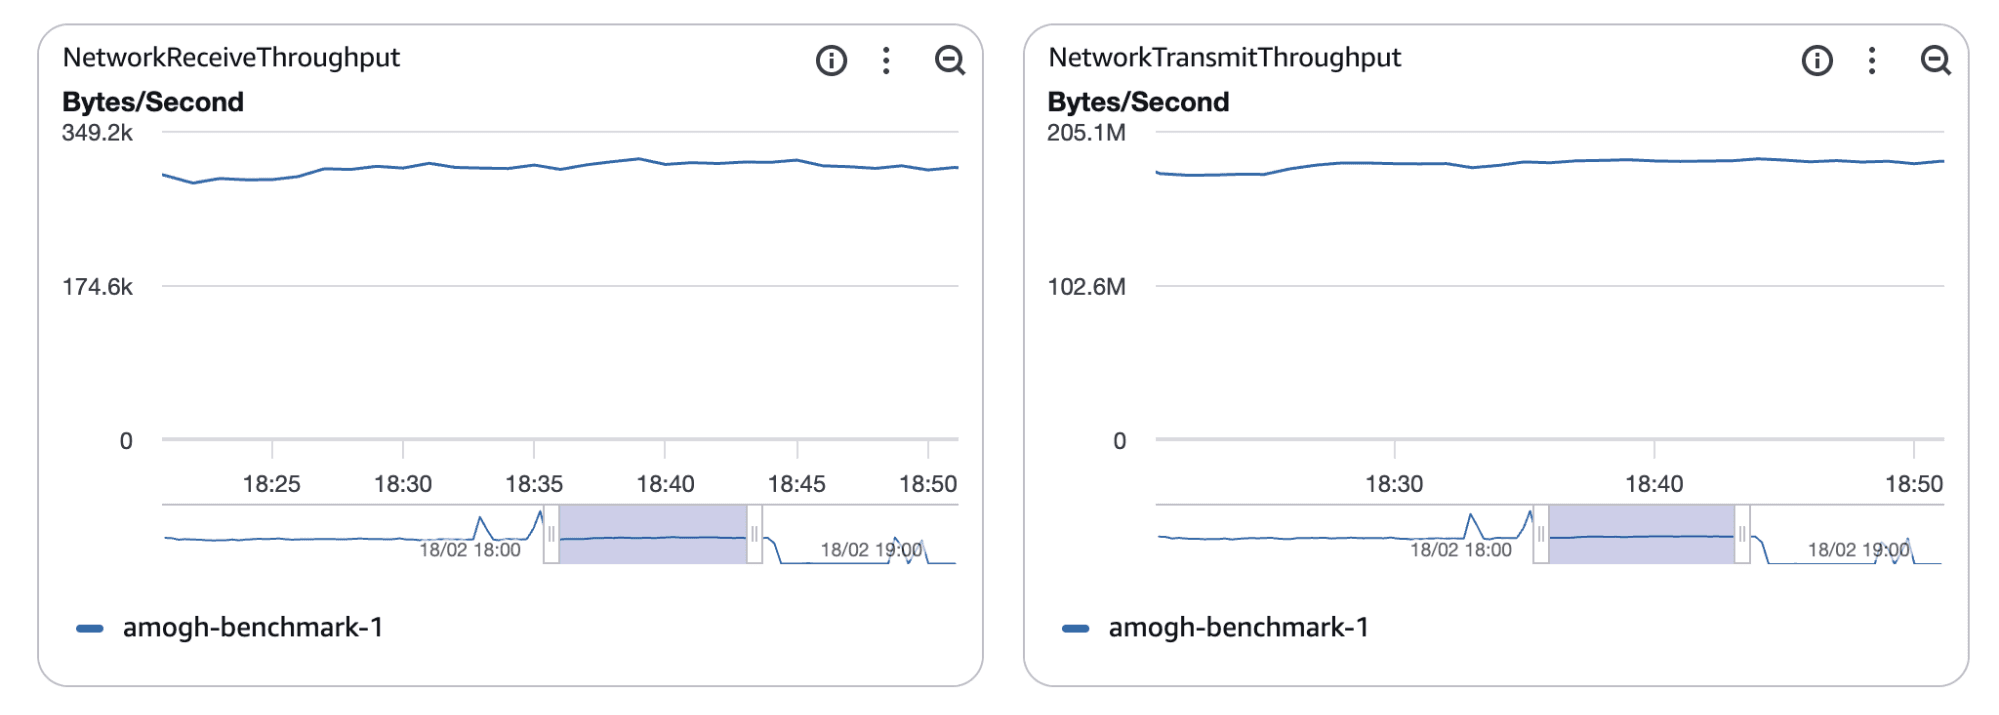Toggle amogh-benchmark-1 legend swatch in Transmit chart
The width and height of the screenshot is (1999, 715).
coord(1076,628)
